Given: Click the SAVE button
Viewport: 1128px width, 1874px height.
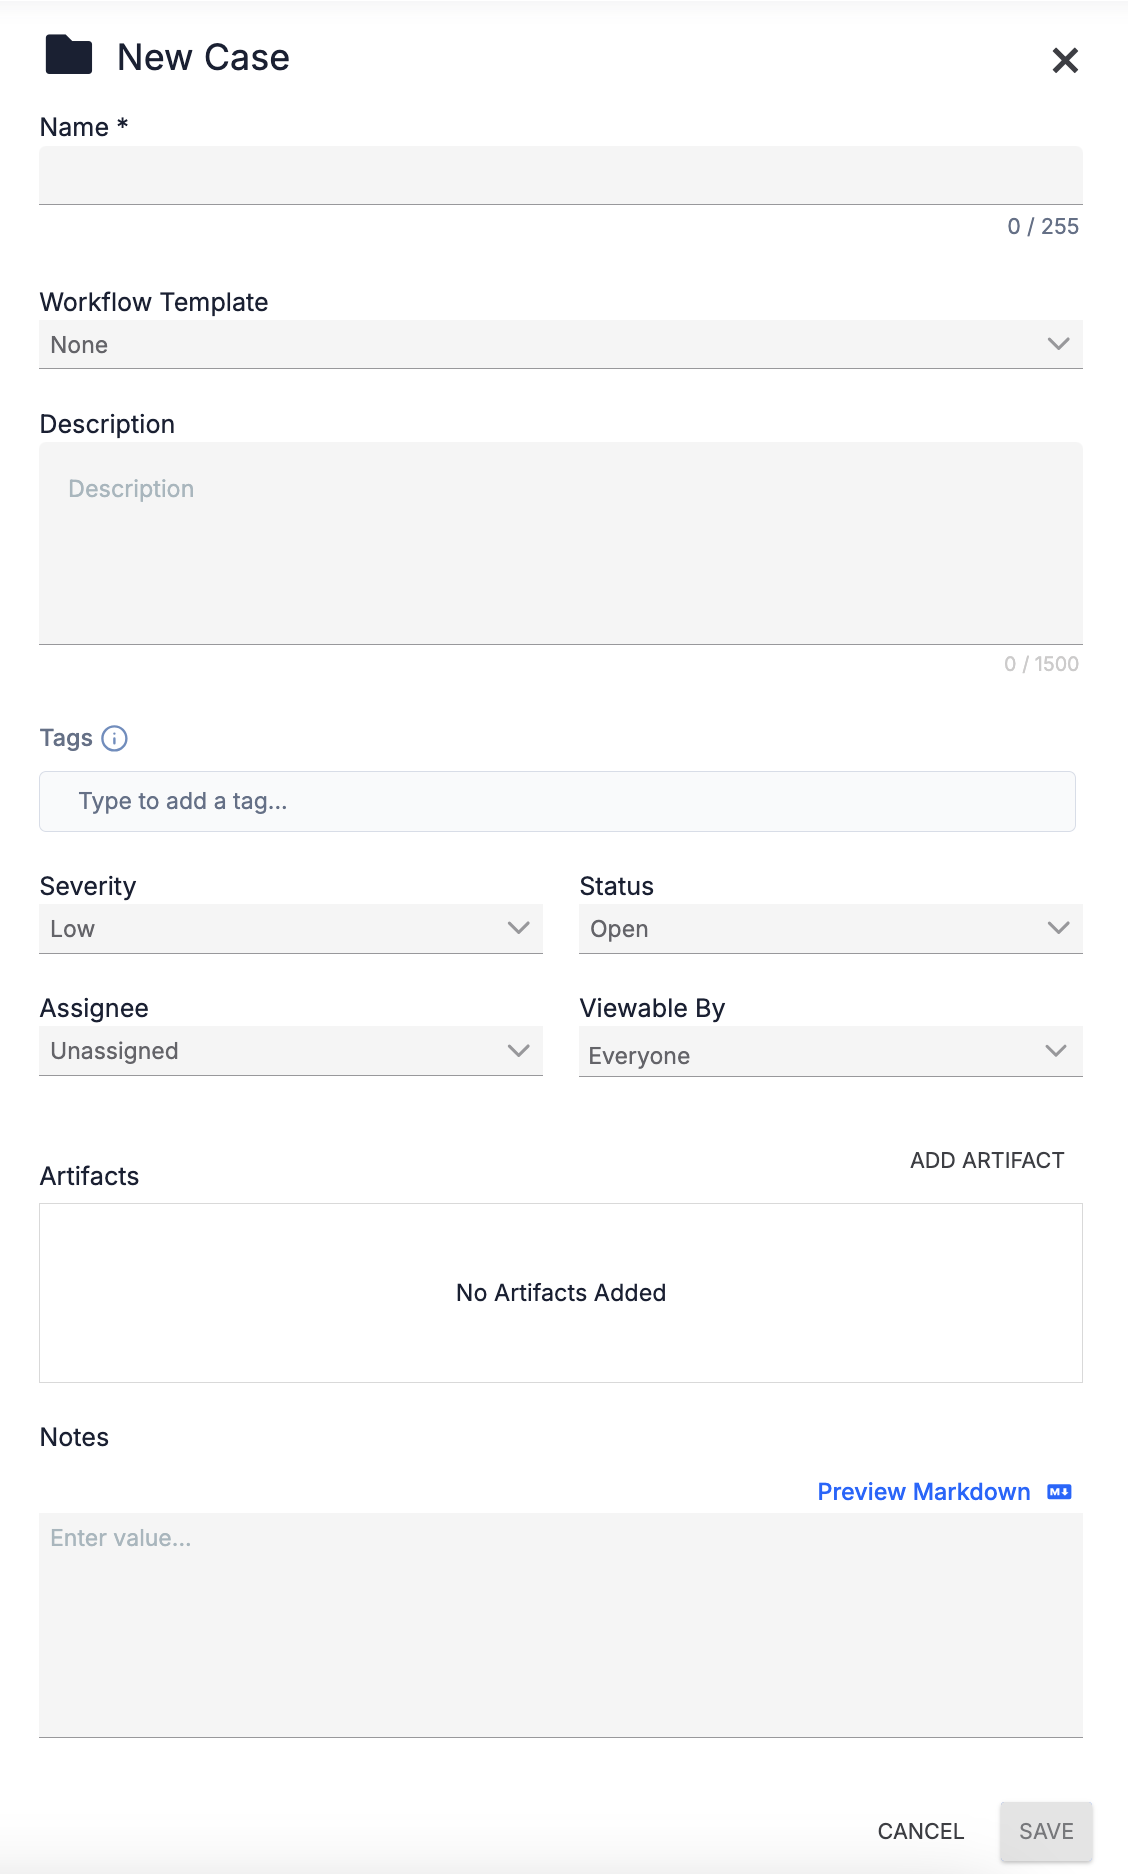Looking at the screenshot, I should [x=1045, y=1831].
